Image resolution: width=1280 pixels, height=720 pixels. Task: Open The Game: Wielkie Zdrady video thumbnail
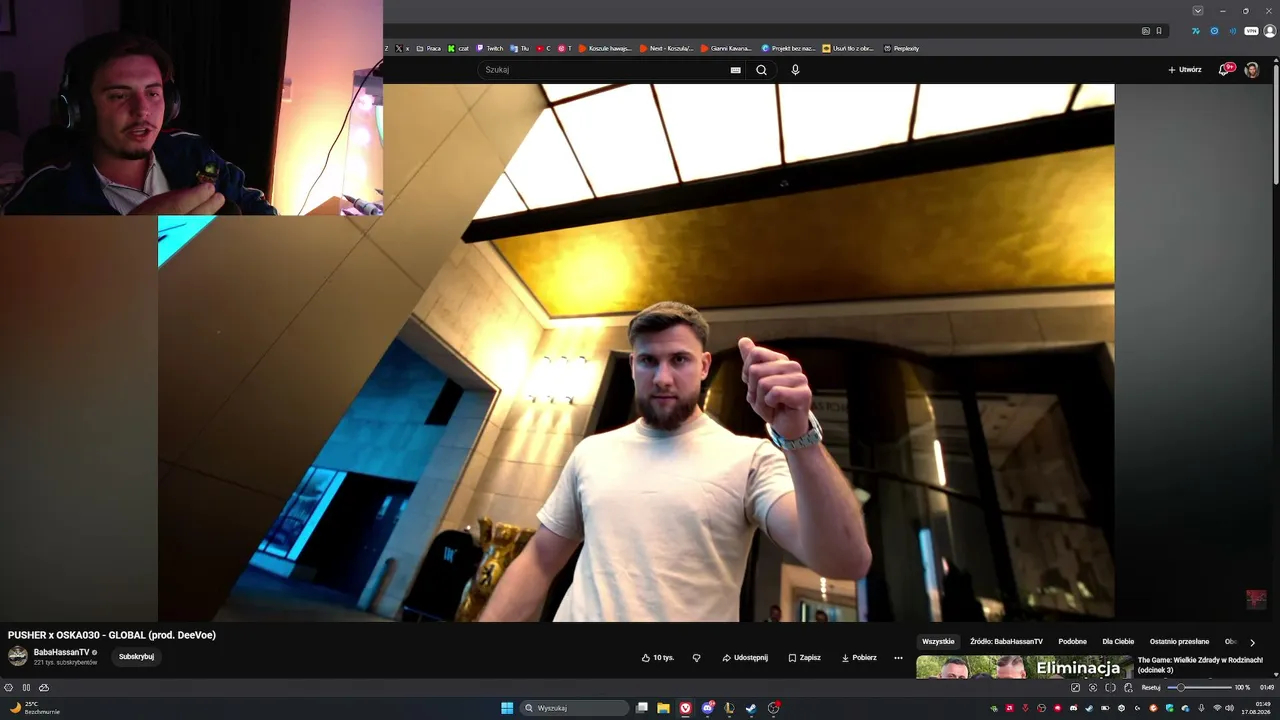click(x=1024, y=667)
